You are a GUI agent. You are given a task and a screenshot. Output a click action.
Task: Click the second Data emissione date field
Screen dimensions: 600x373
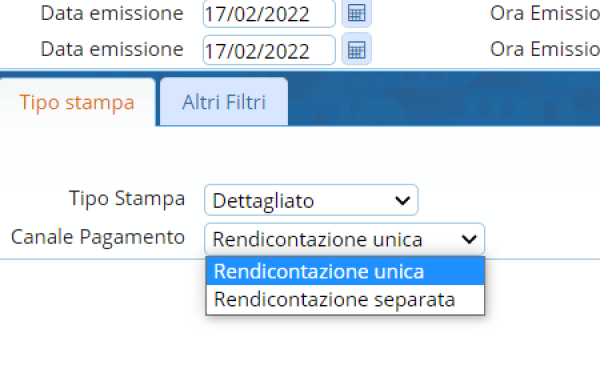pos(269,50)
